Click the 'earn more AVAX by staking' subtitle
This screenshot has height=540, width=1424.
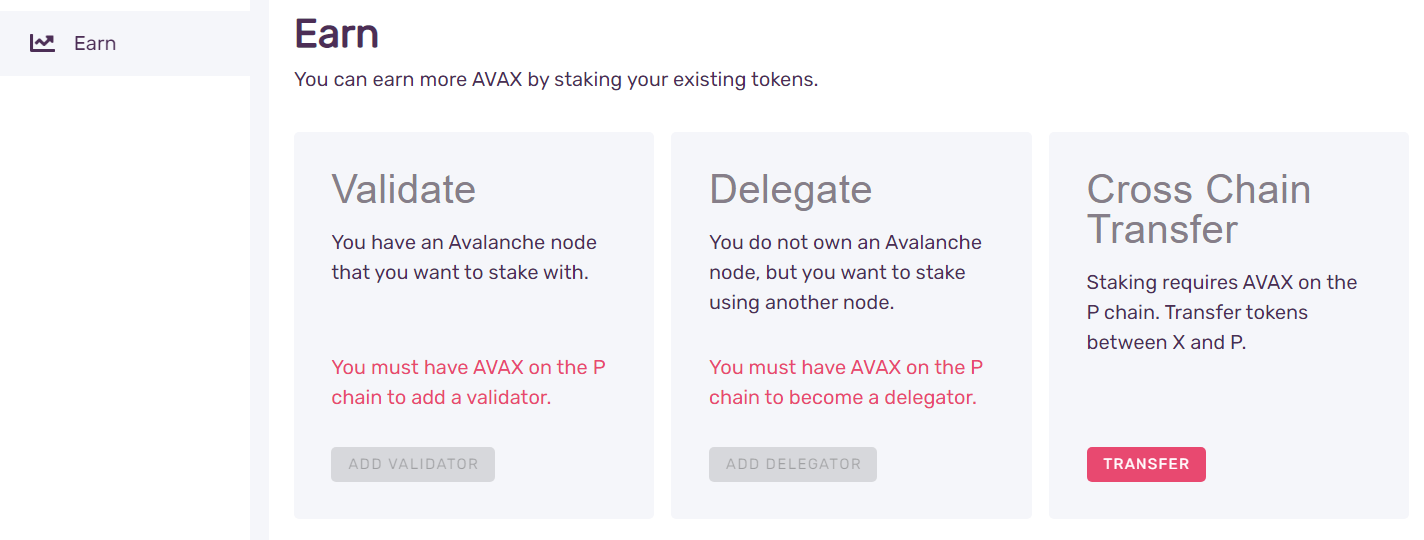[x=556, y=80]
